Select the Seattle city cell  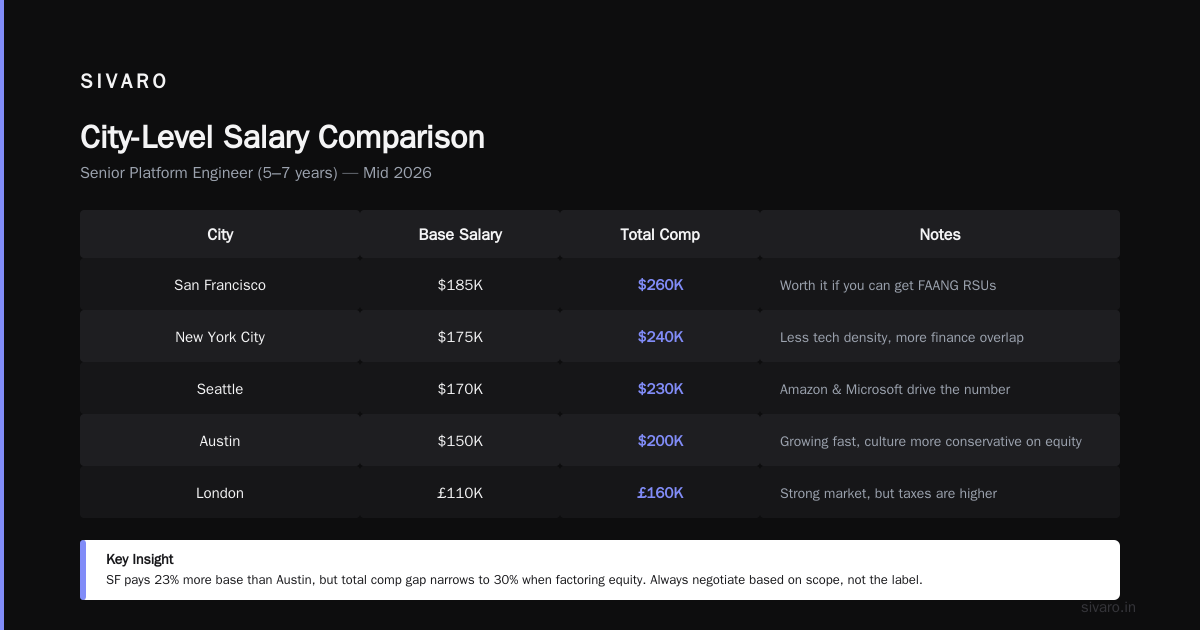(x=220, y=389)
